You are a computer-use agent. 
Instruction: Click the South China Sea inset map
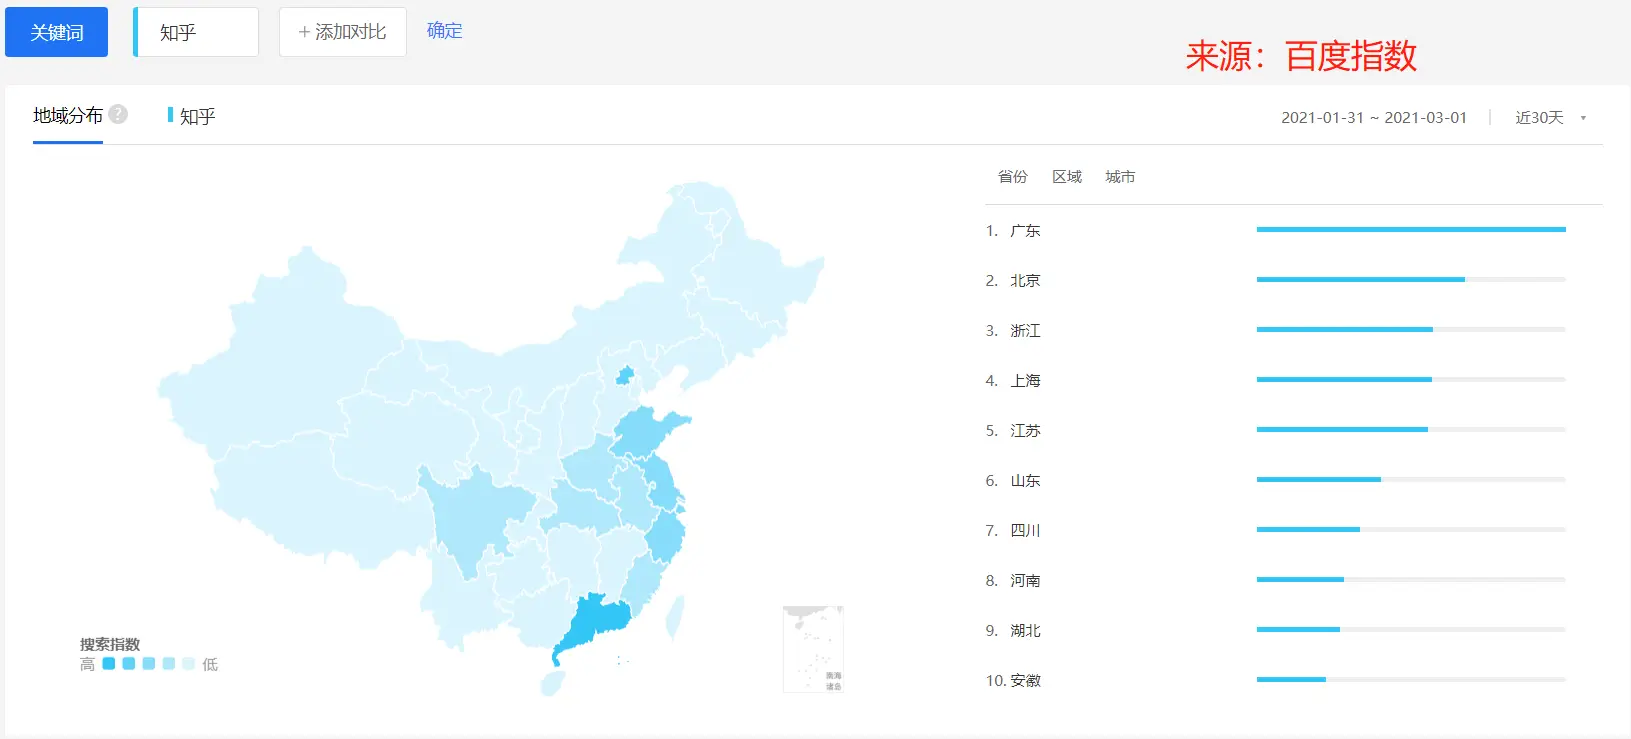(x=813, y=649)
